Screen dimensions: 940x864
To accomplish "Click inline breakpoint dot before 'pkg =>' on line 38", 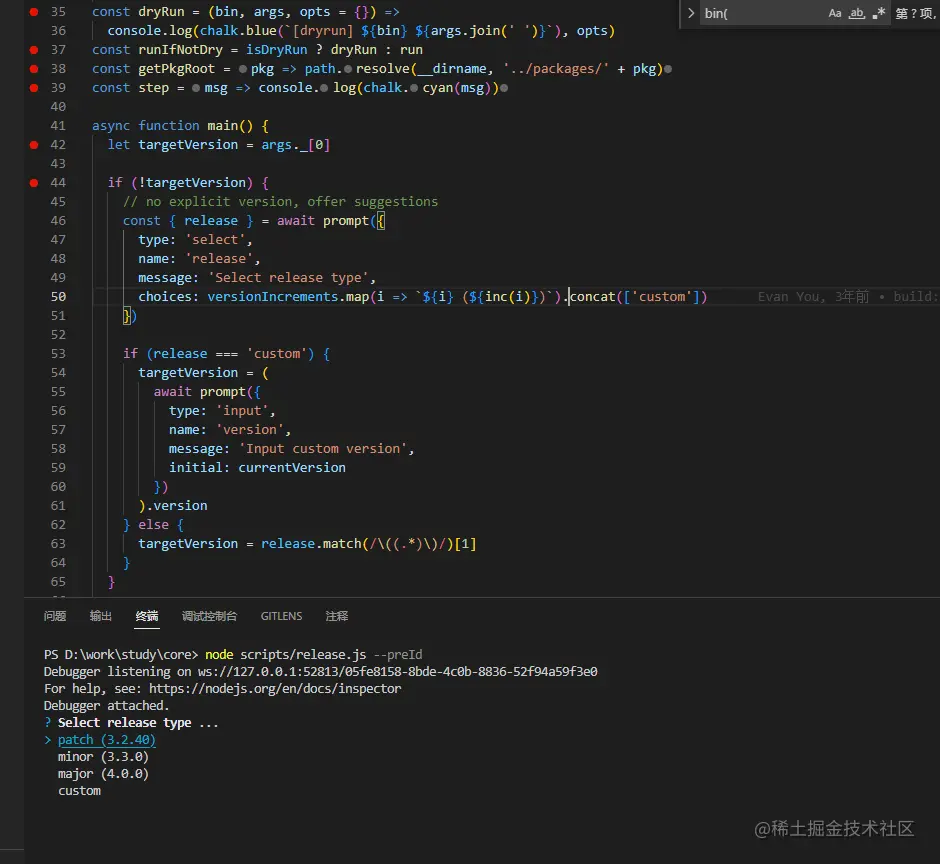I will 243,70.
